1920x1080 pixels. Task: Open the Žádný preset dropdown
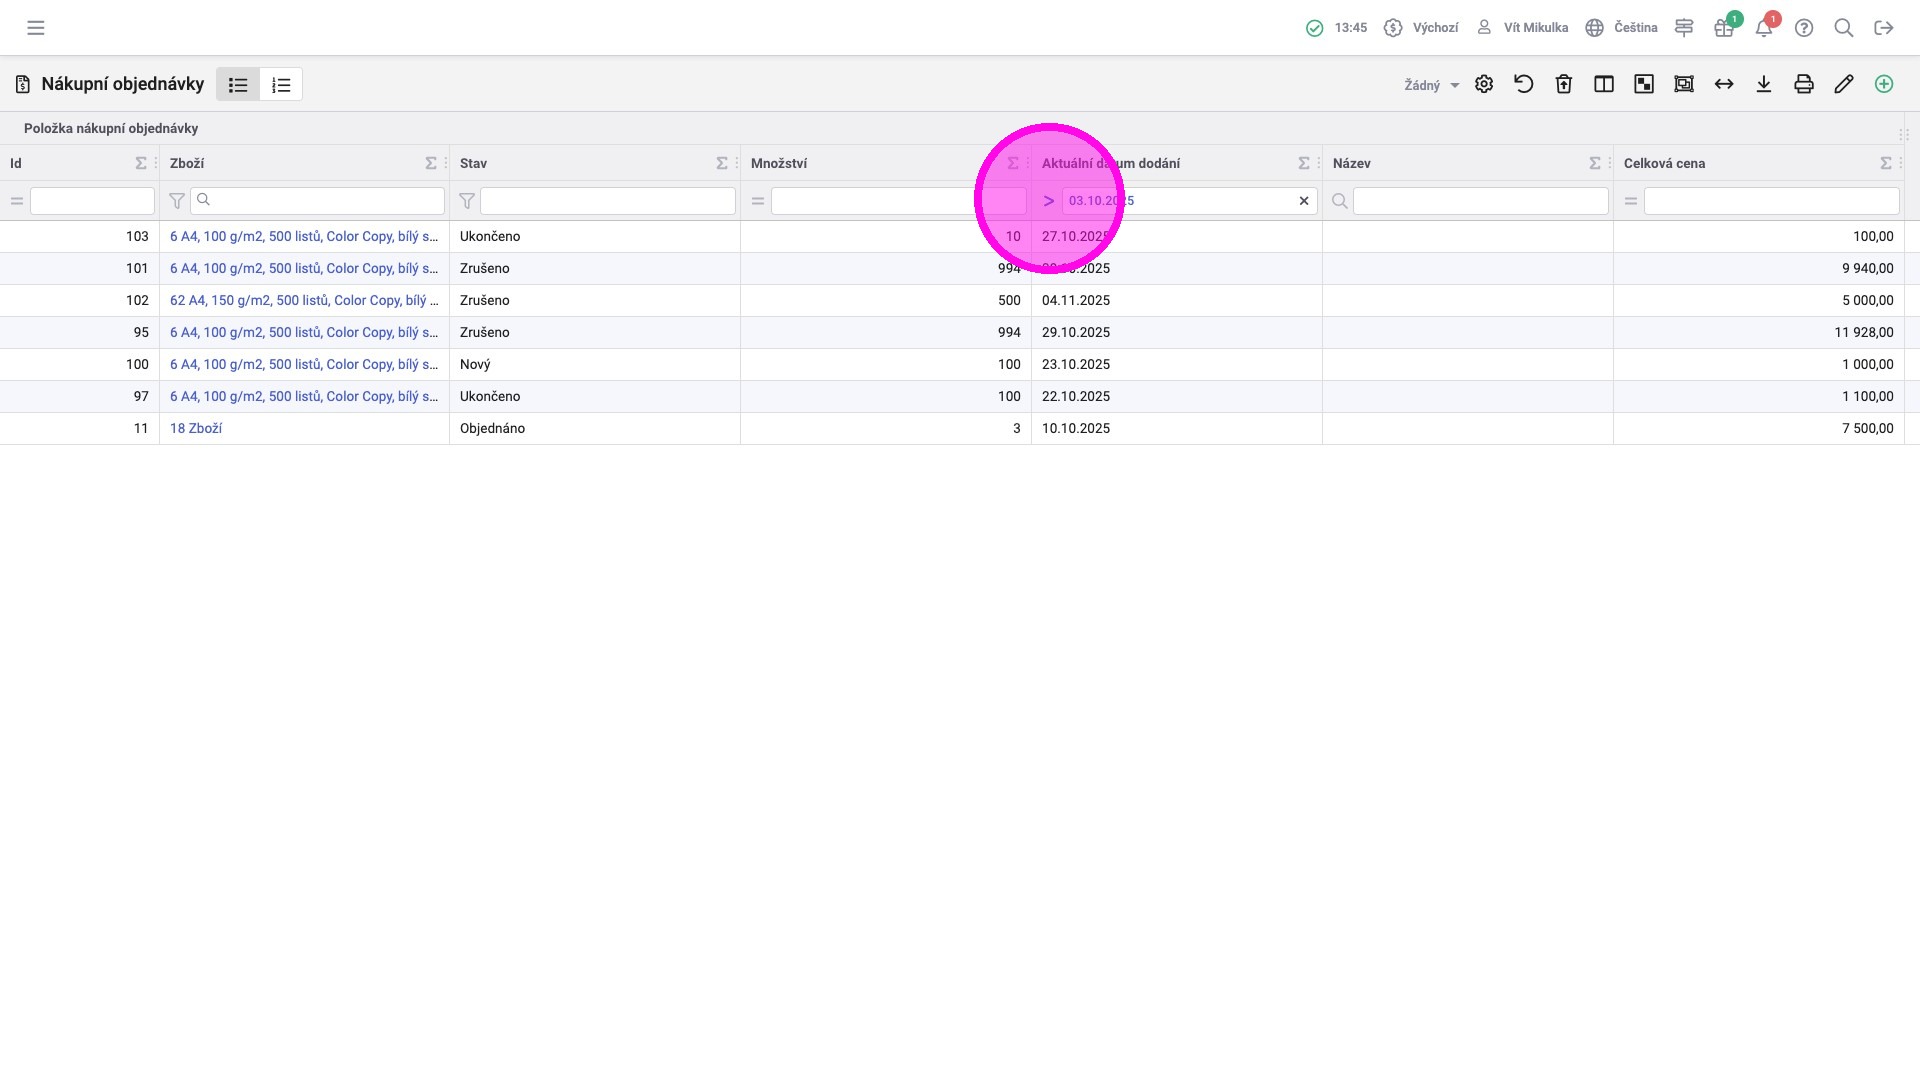pos(1431,85)
